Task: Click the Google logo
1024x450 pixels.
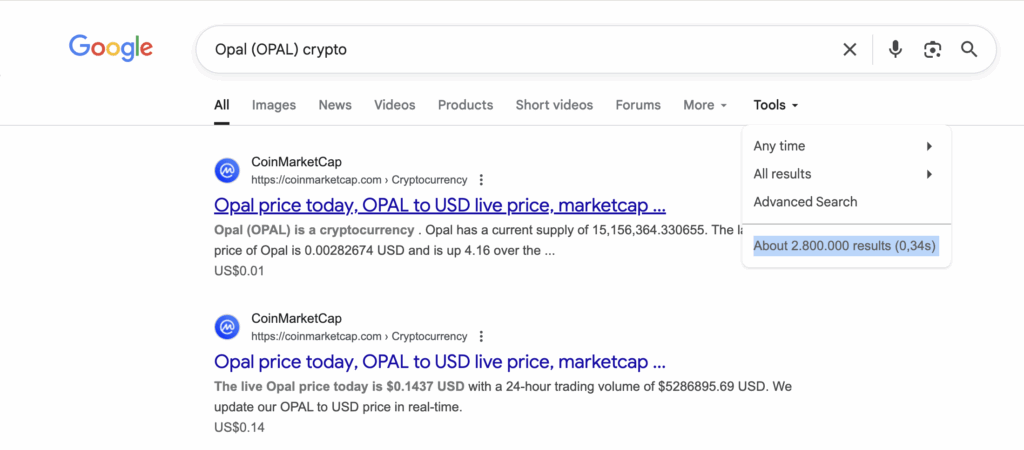Action: click(x=110, y=47)
